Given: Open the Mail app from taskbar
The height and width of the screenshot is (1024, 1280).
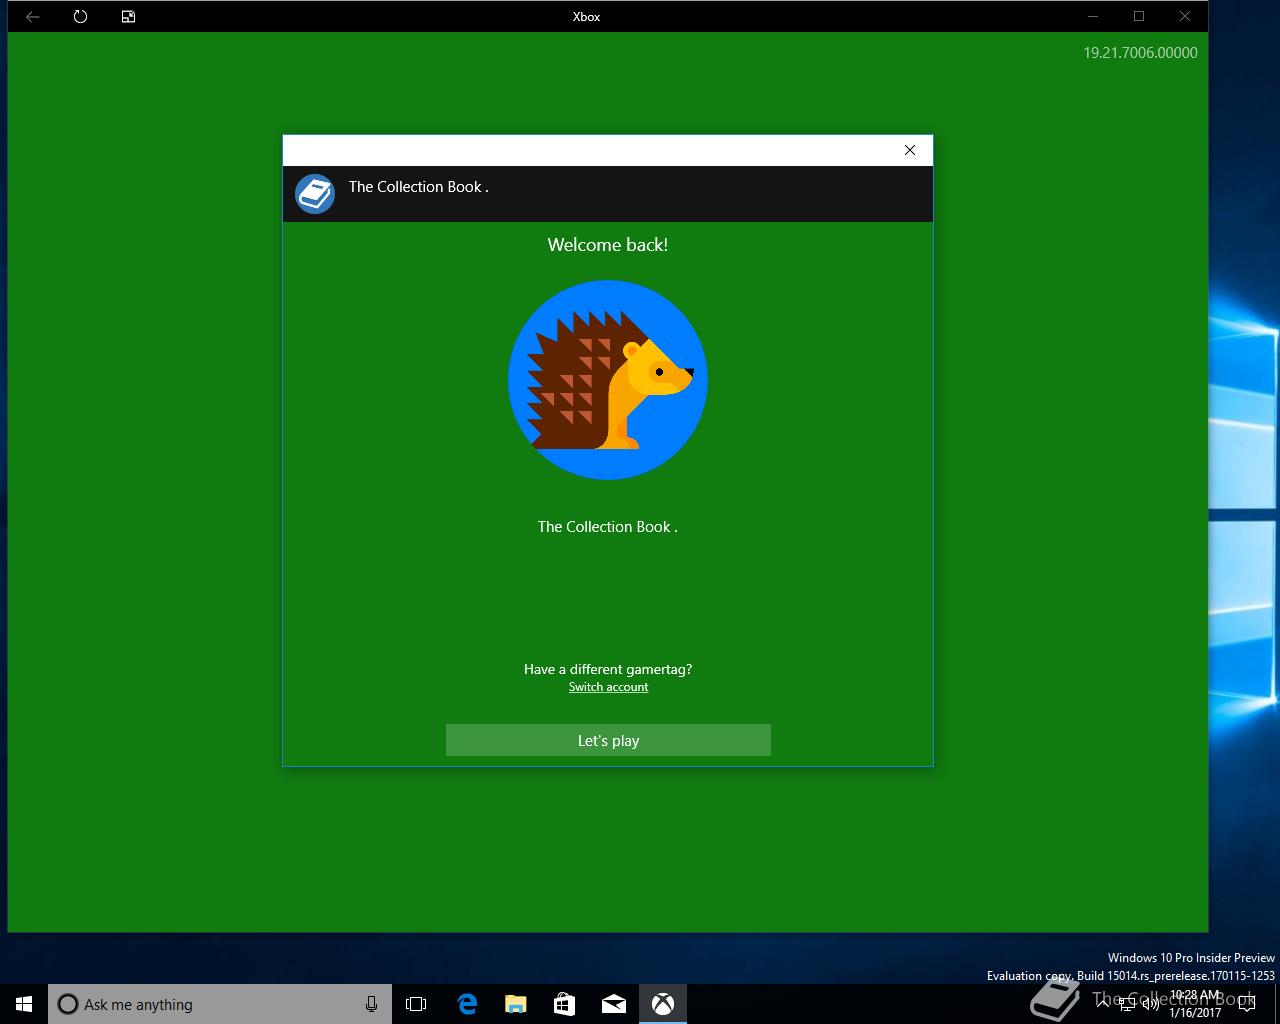Looking at the screenshot, I should click(x=614, y=1004).
